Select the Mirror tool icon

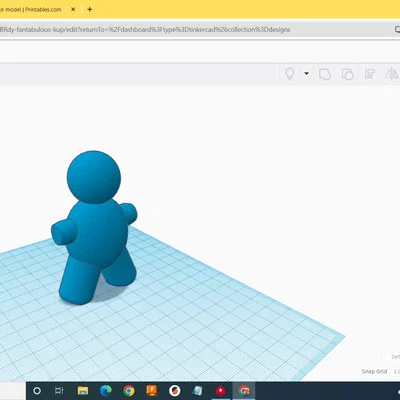pyautogui.click(x=392, y=74)
